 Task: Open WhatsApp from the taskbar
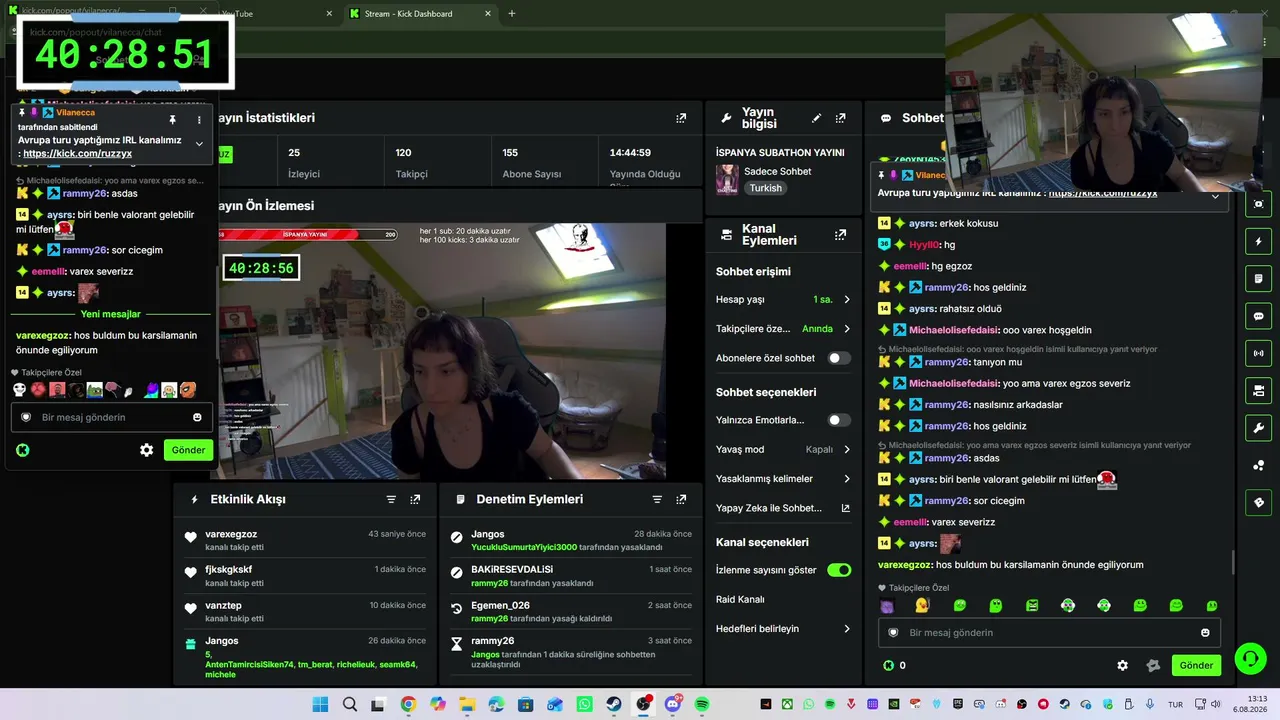pyautogui.click(x=585, y=705)
